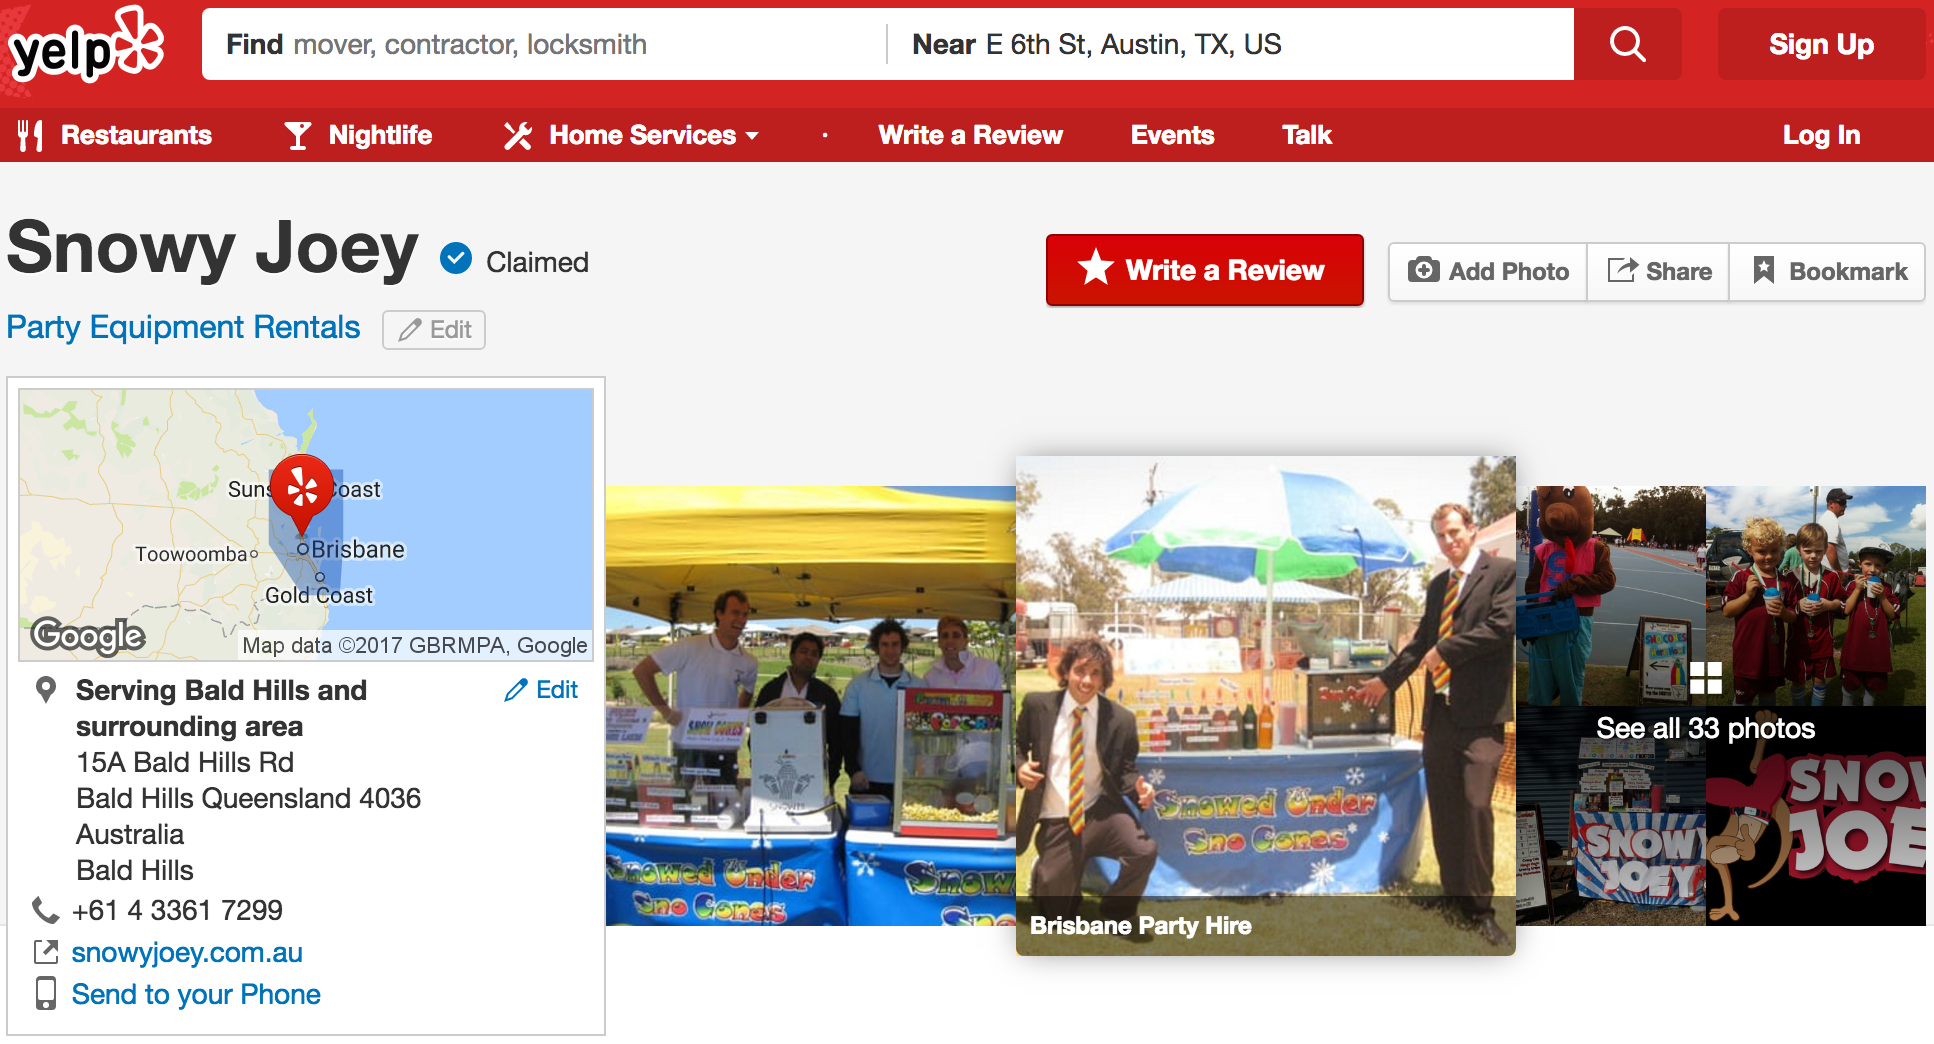Click the Home Services tools icon
The image size is (1934, 1044).
[x=517, y=135]
